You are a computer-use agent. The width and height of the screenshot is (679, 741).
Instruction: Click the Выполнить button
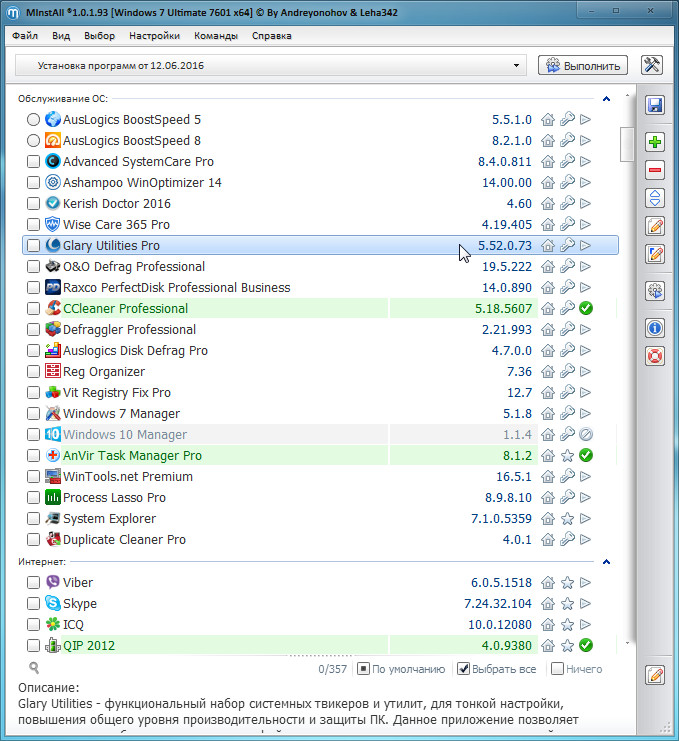pyautogui.click(x=583, y=65)
